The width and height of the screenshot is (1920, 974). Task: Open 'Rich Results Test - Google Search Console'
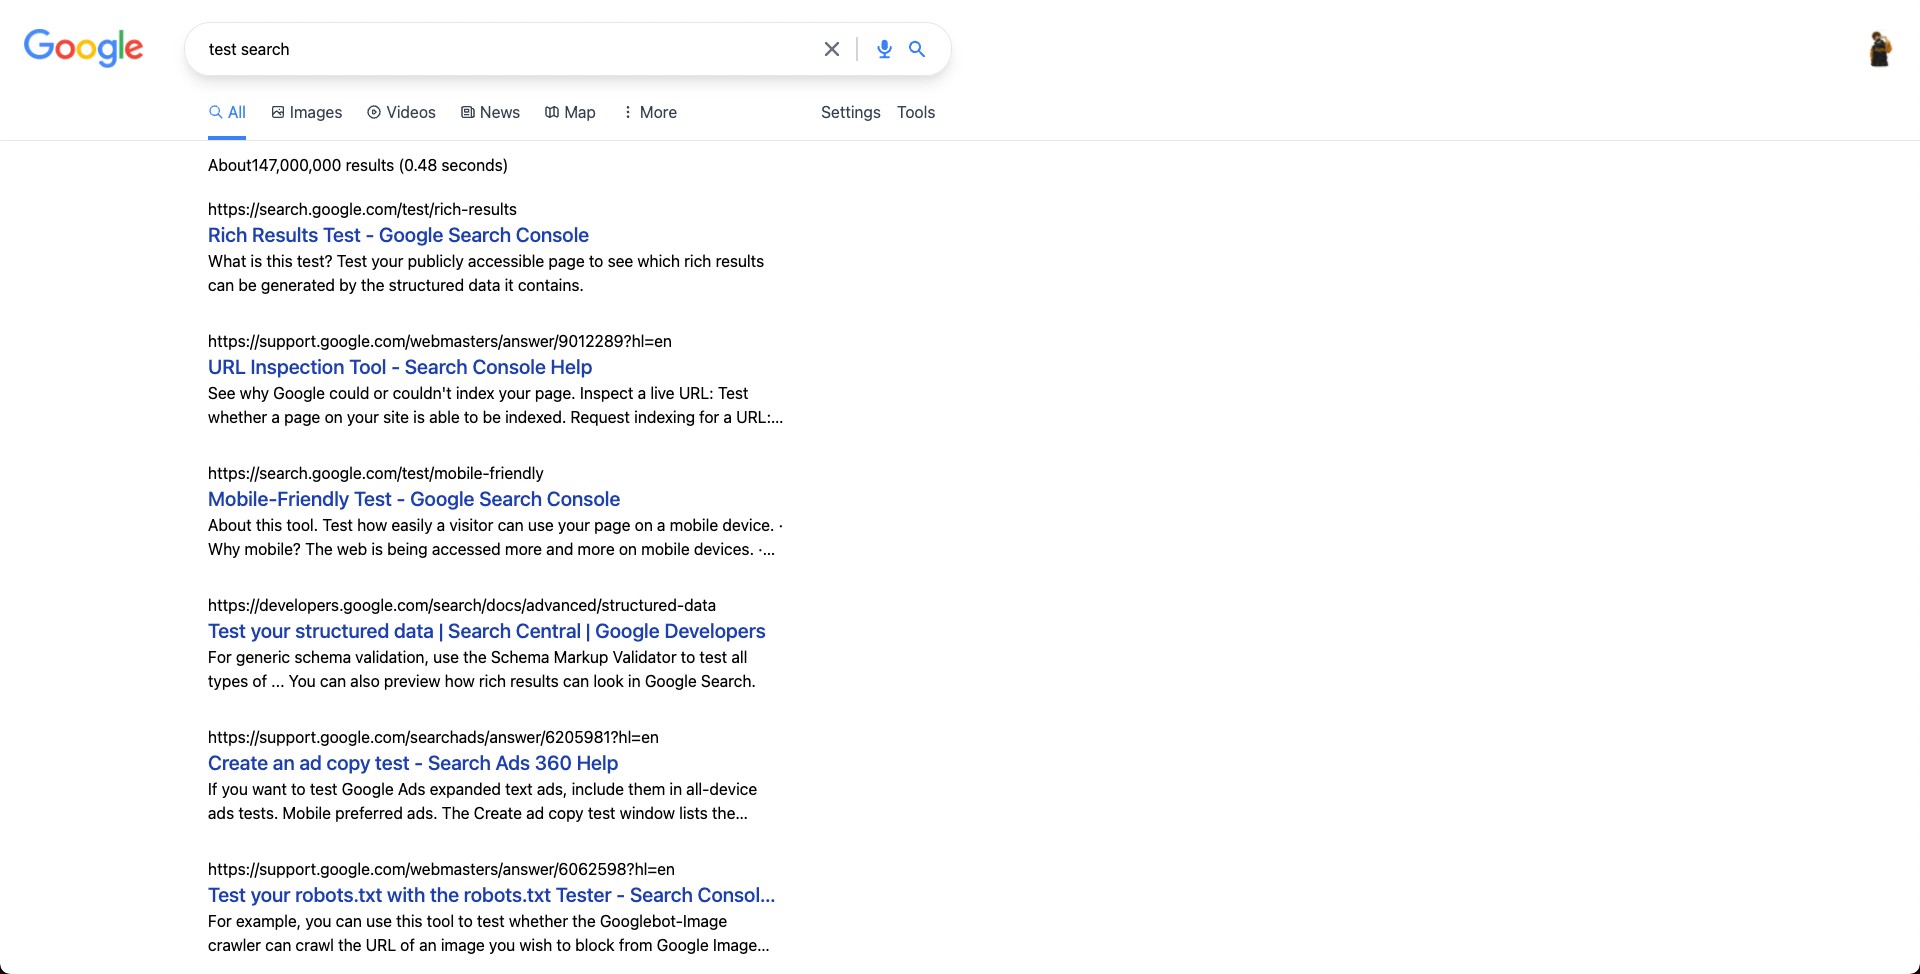[x=398, y=235]
